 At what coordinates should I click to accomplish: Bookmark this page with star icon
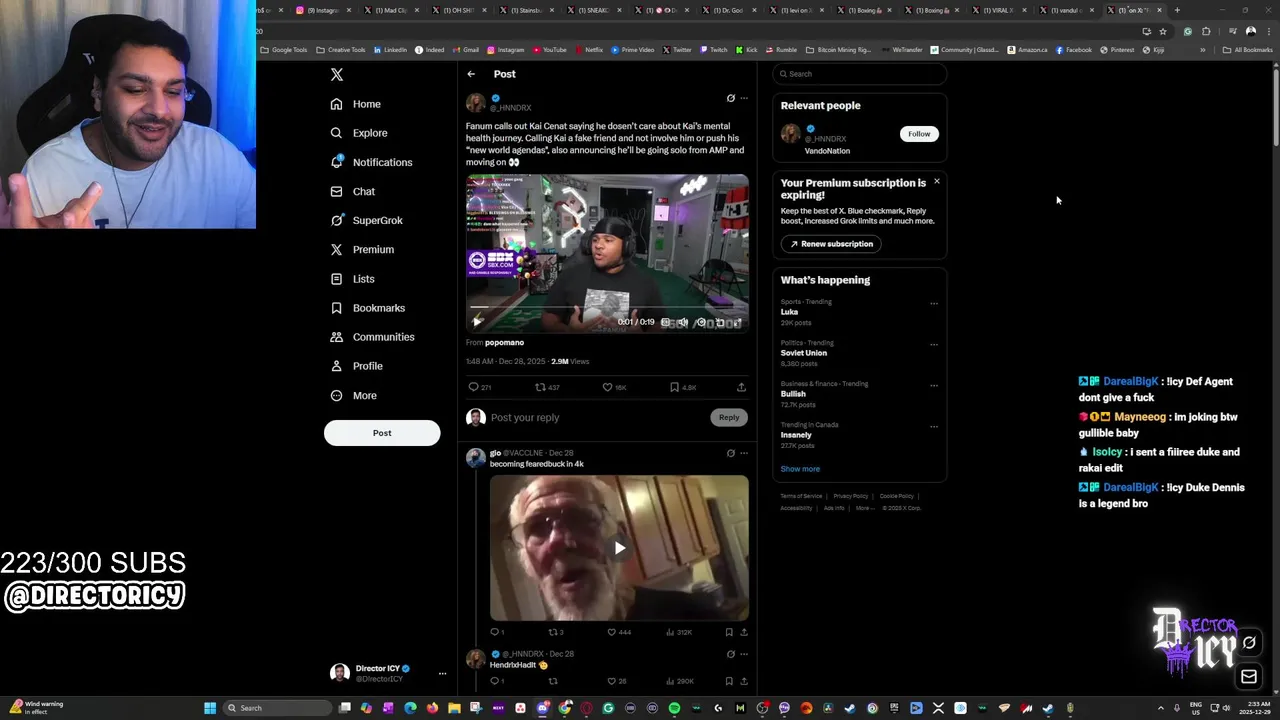click(x=1163, y=31)
